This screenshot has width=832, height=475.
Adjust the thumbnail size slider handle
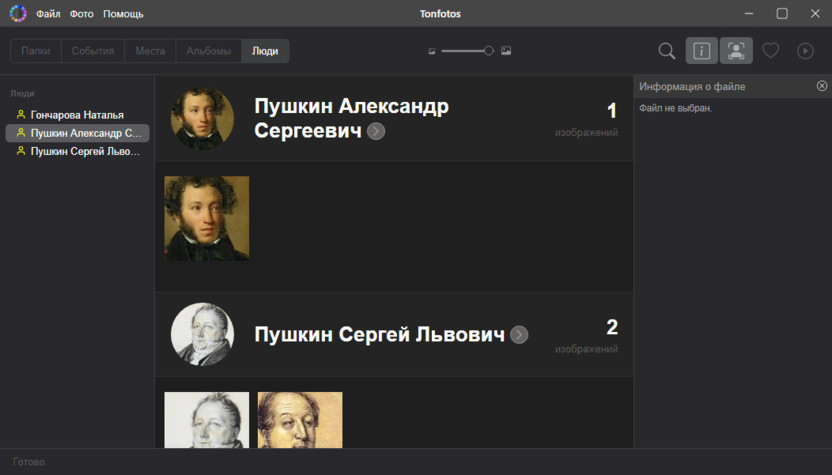489,50
